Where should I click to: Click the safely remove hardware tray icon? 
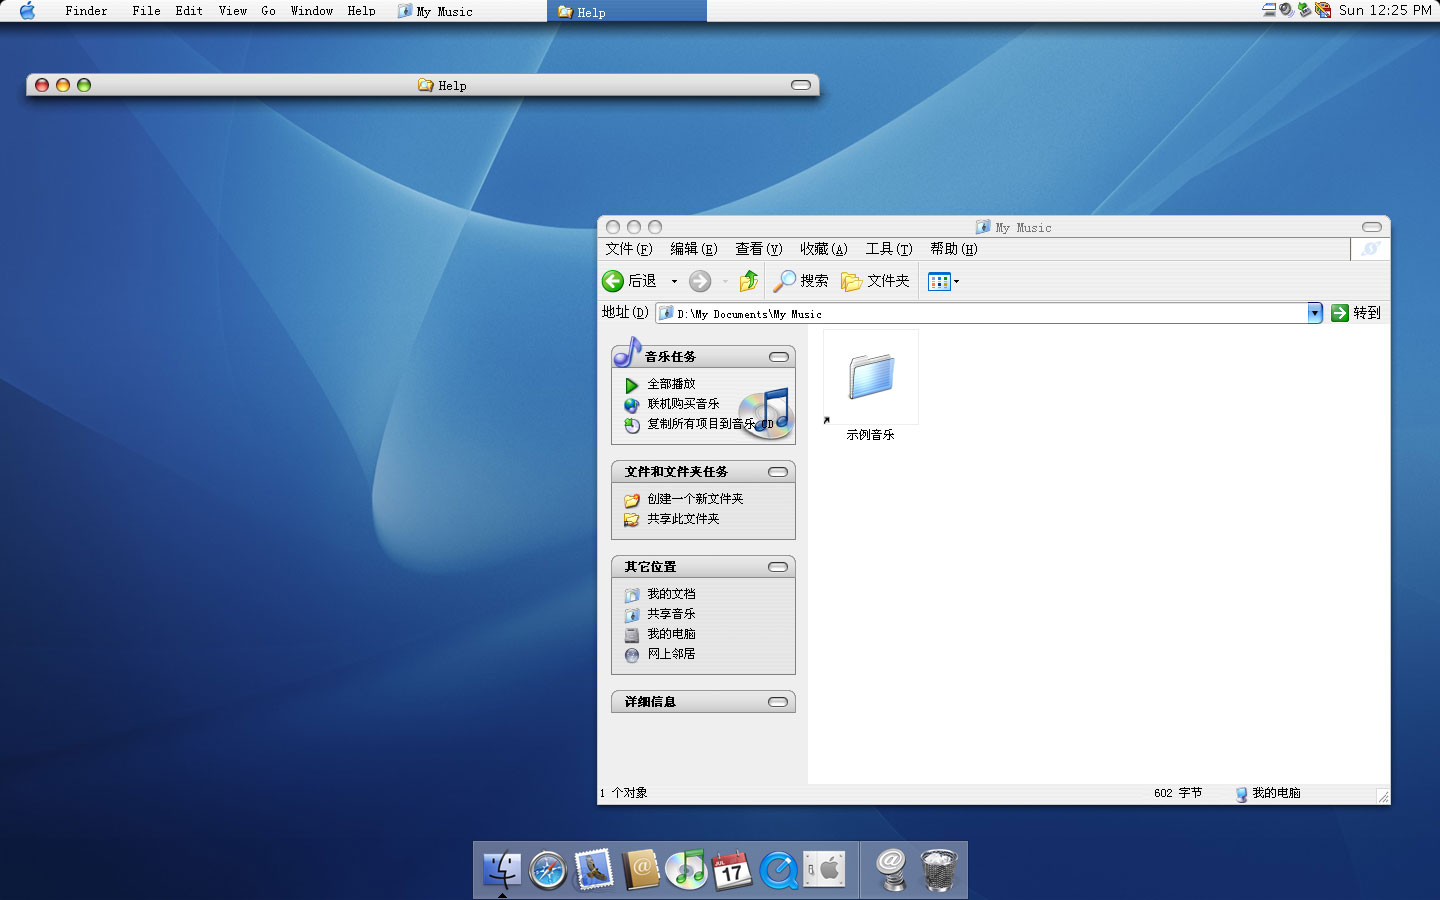tap(1304, 10)
